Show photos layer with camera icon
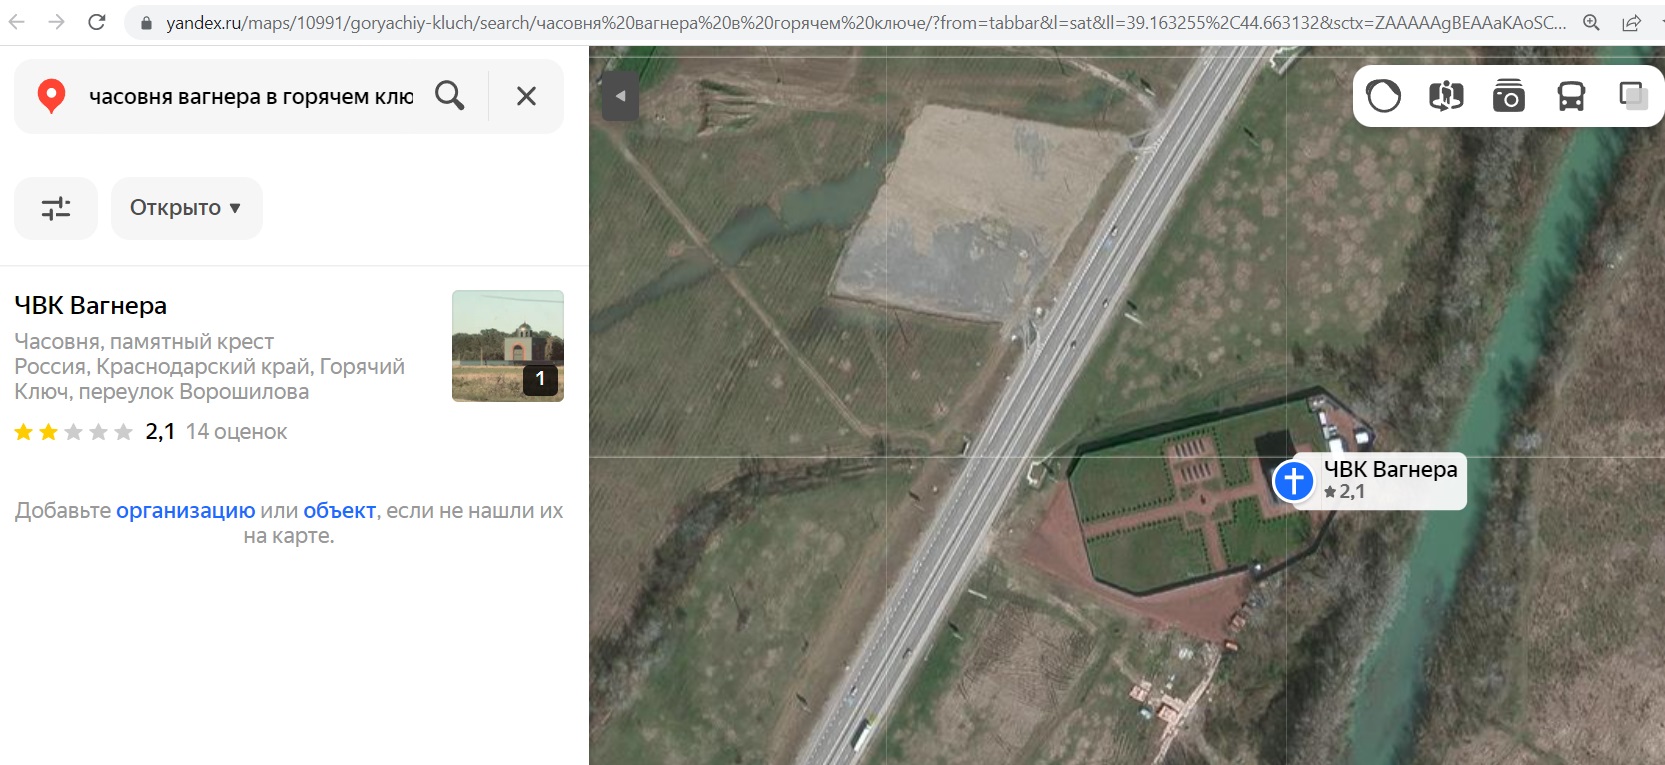 coord(1508,96)
